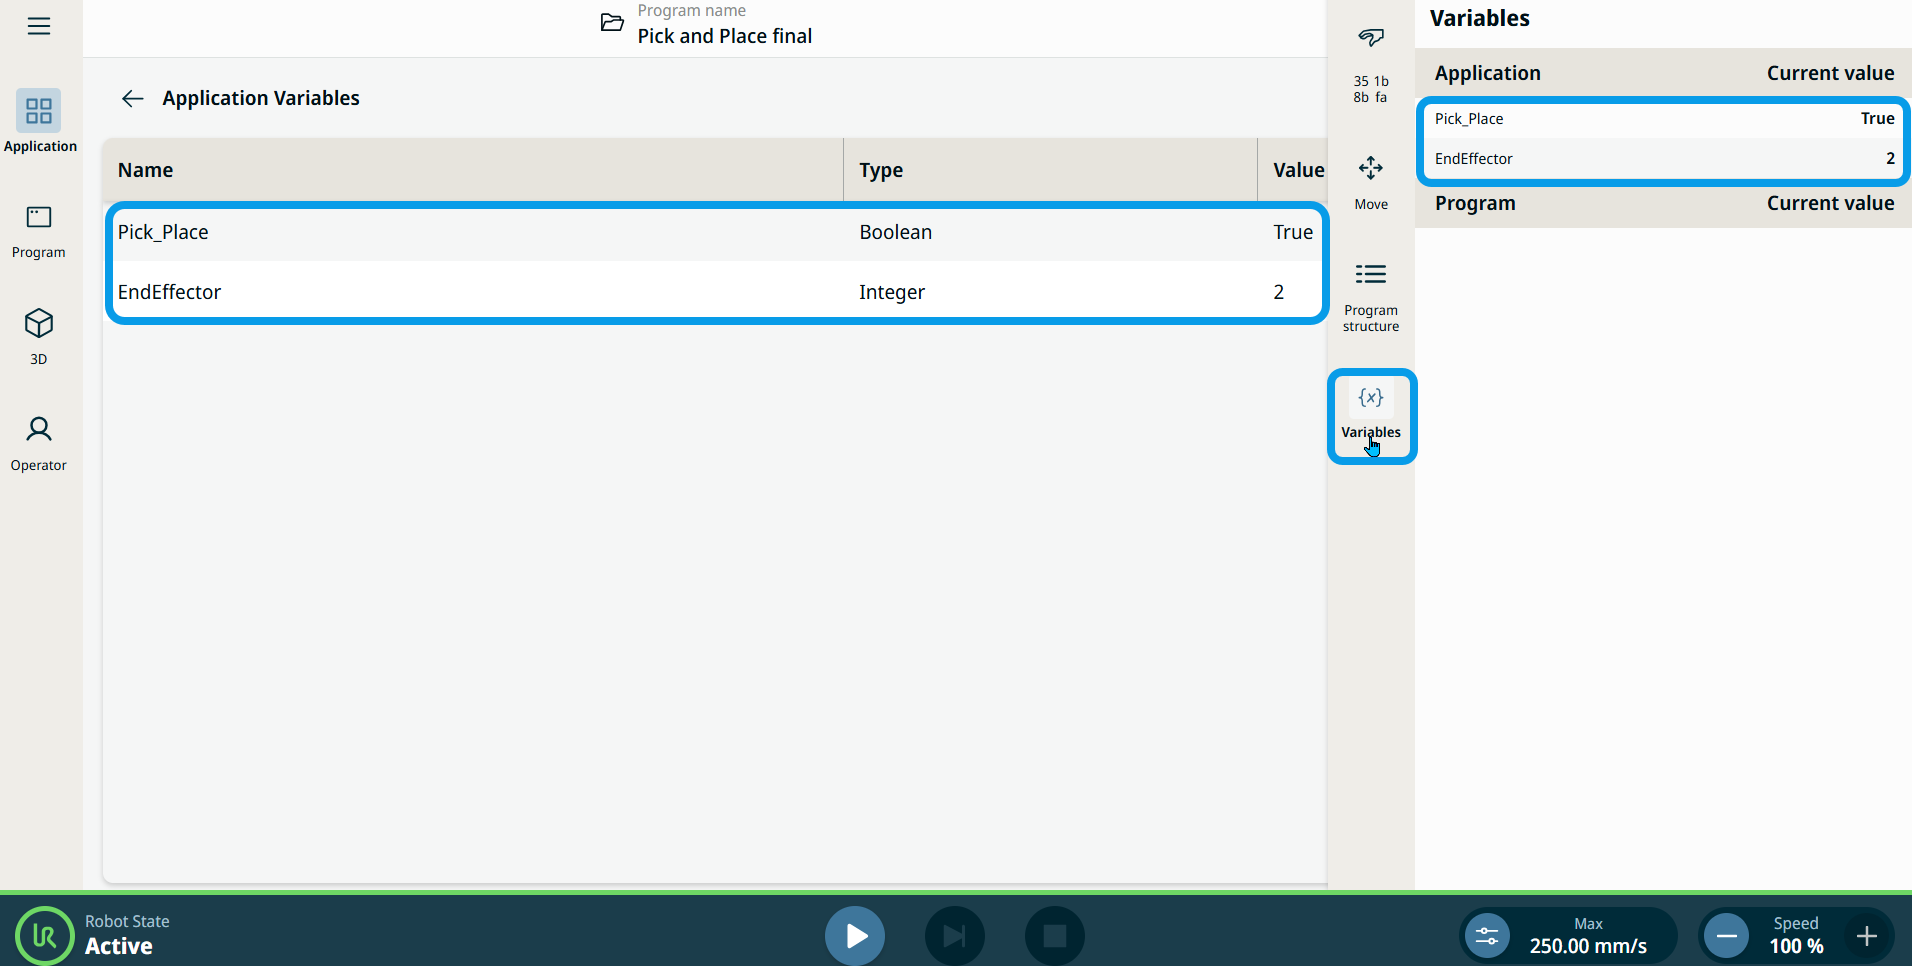Increase speed with the plus button
Image resolution: width=1912 pixels, height=966 pixels.
[x=1866, y=936]
